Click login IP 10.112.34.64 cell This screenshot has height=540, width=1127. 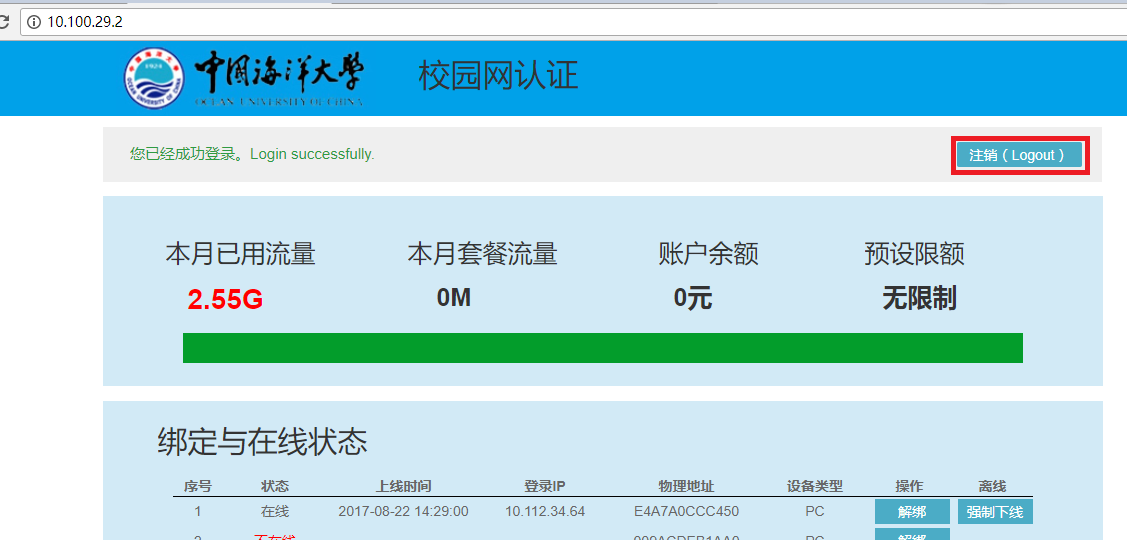coord(544,512)
